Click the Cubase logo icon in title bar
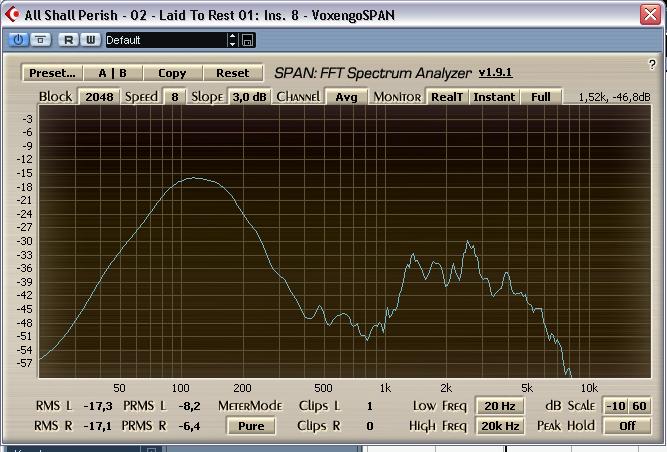Screen dimensions: 667x452 [x=12, y=14]
